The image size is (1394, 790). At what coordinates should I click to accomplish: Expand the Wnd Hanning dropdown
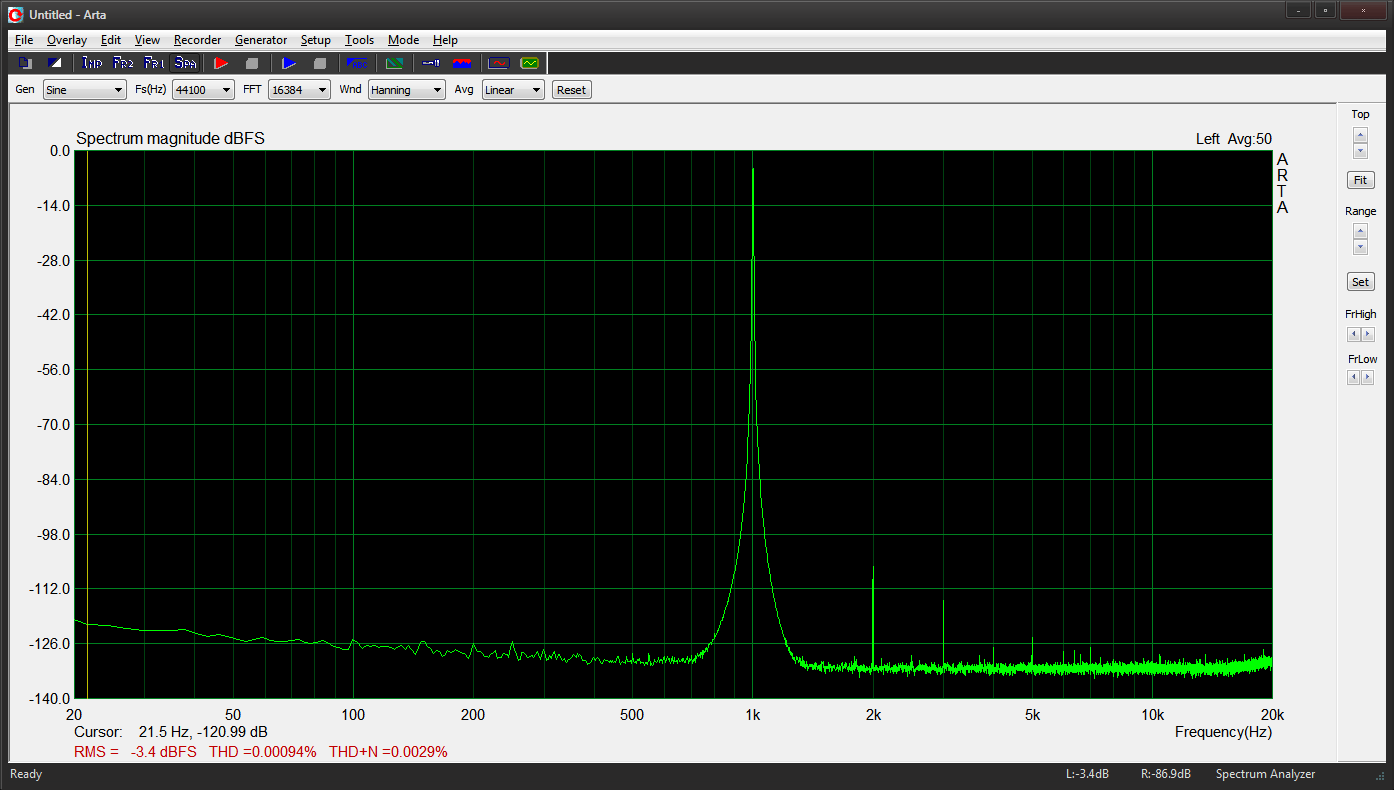click(407, 90)
